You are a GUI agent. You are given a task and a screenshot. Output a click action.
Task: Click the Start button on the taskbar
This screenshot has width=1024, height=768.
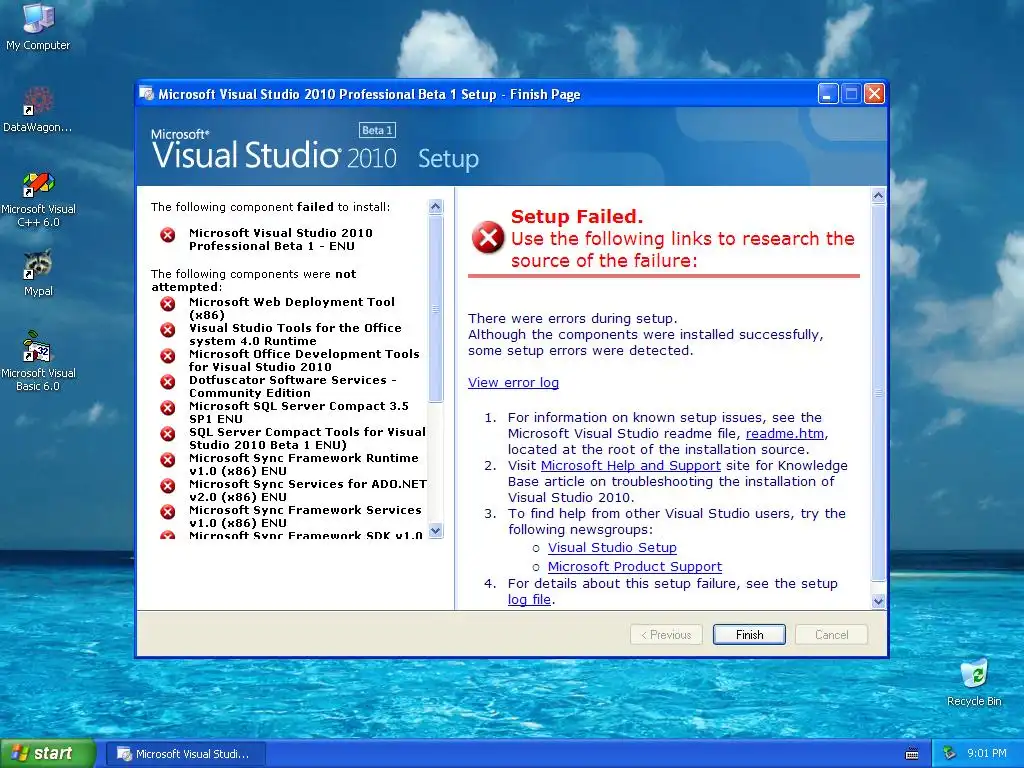(48, 754)
